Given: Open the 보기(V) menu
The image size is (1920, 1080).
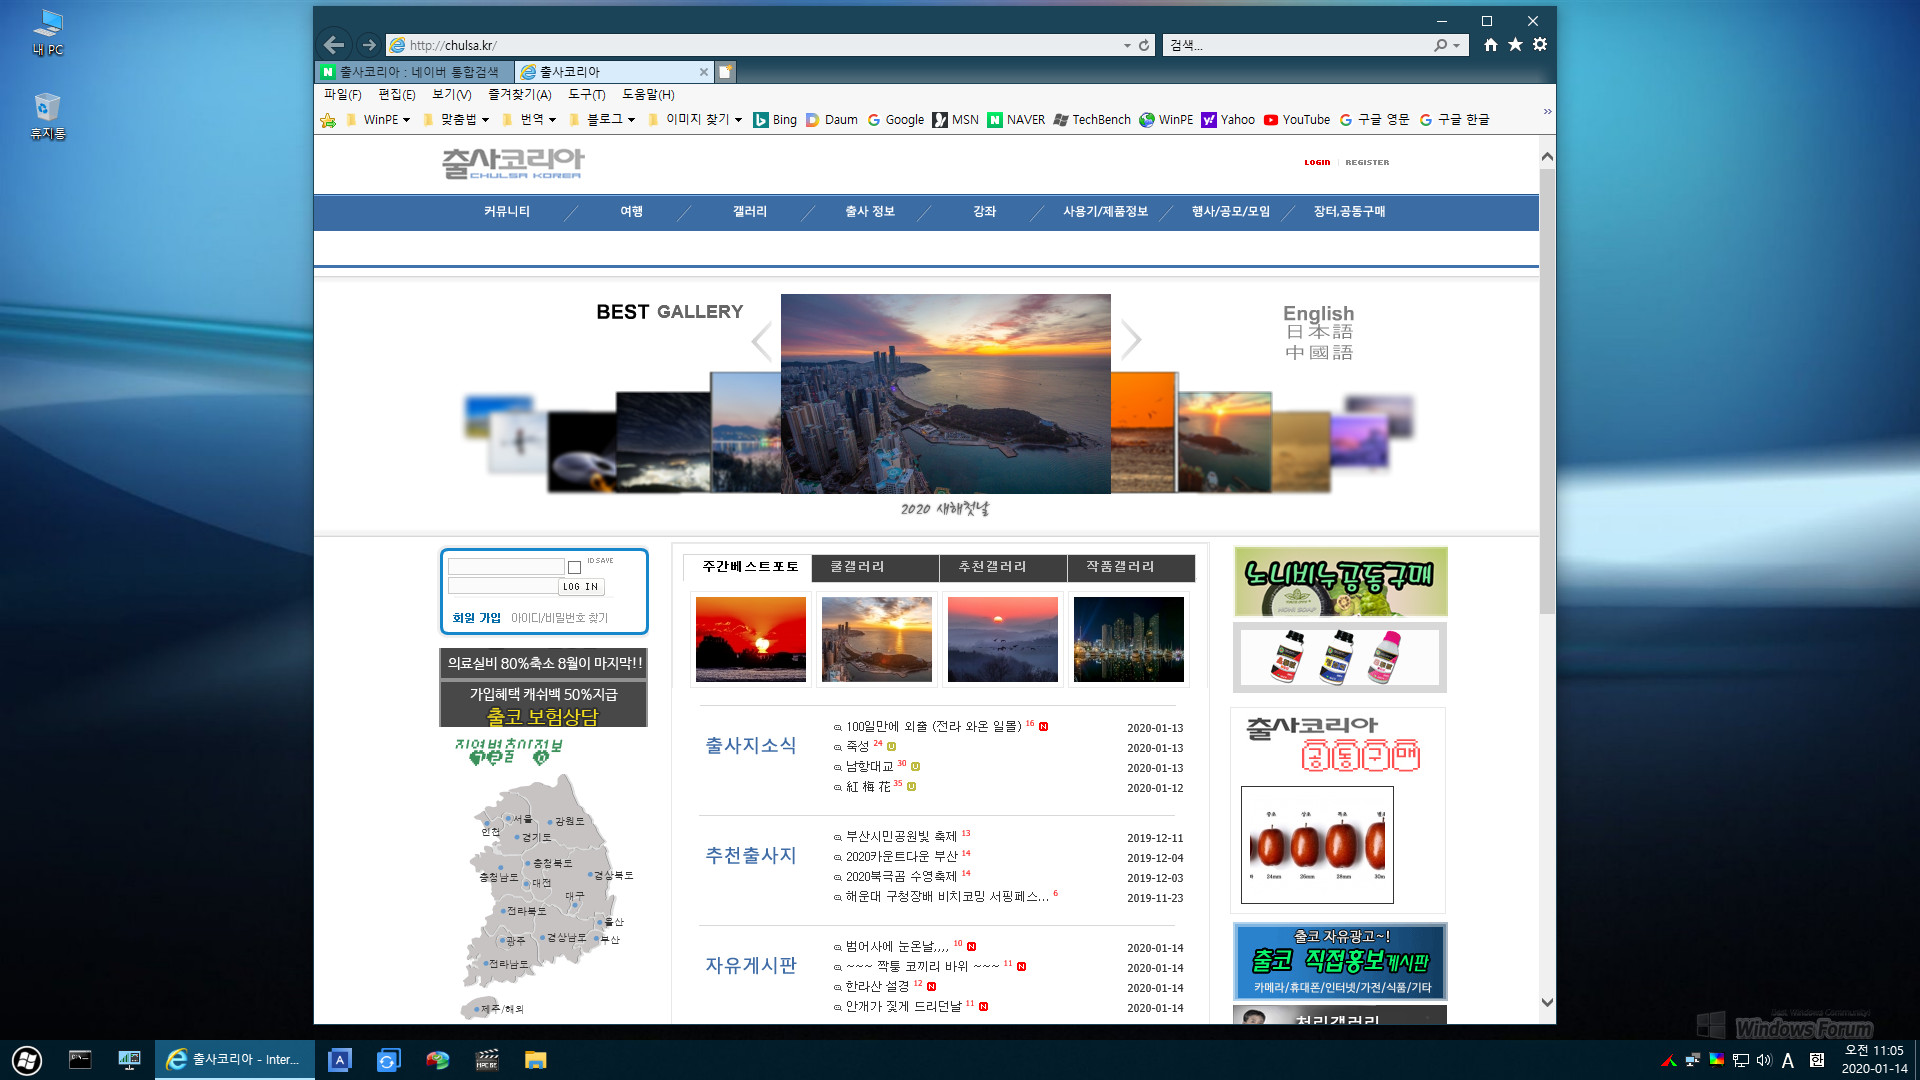Looking at the screenshot, I should (451, 95).
